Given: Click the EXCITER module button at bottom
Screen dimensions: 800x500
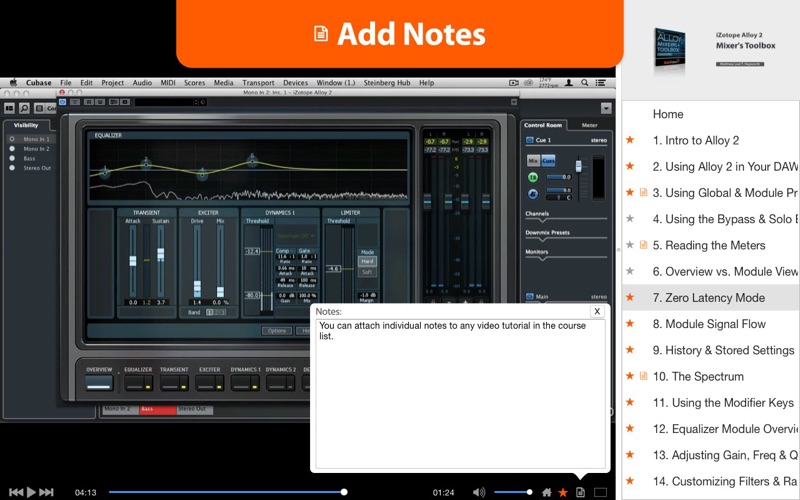Looking at the screenshot, I should pos(209,383).
